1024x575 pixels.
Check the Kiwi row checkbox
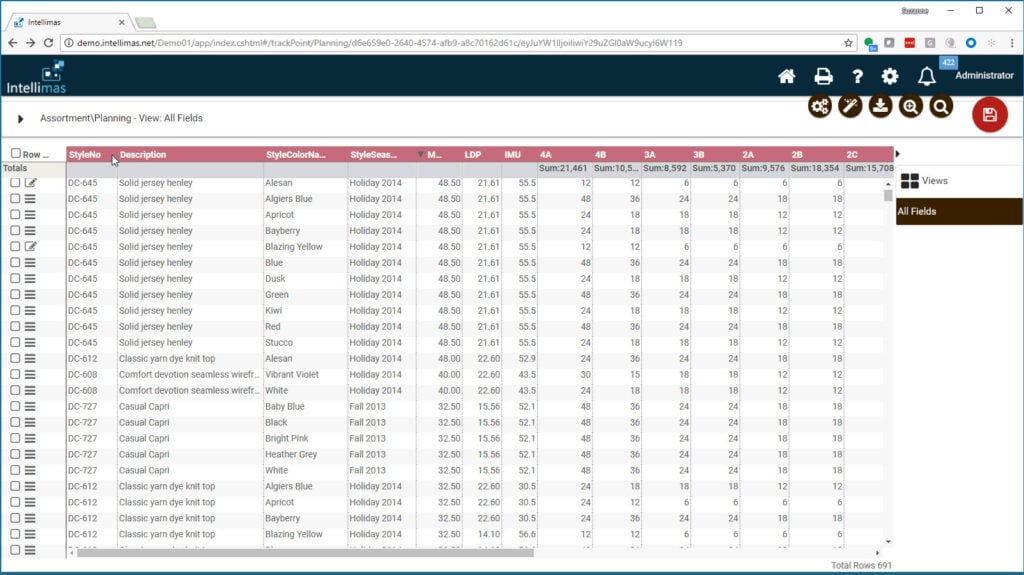pos(15,310)
